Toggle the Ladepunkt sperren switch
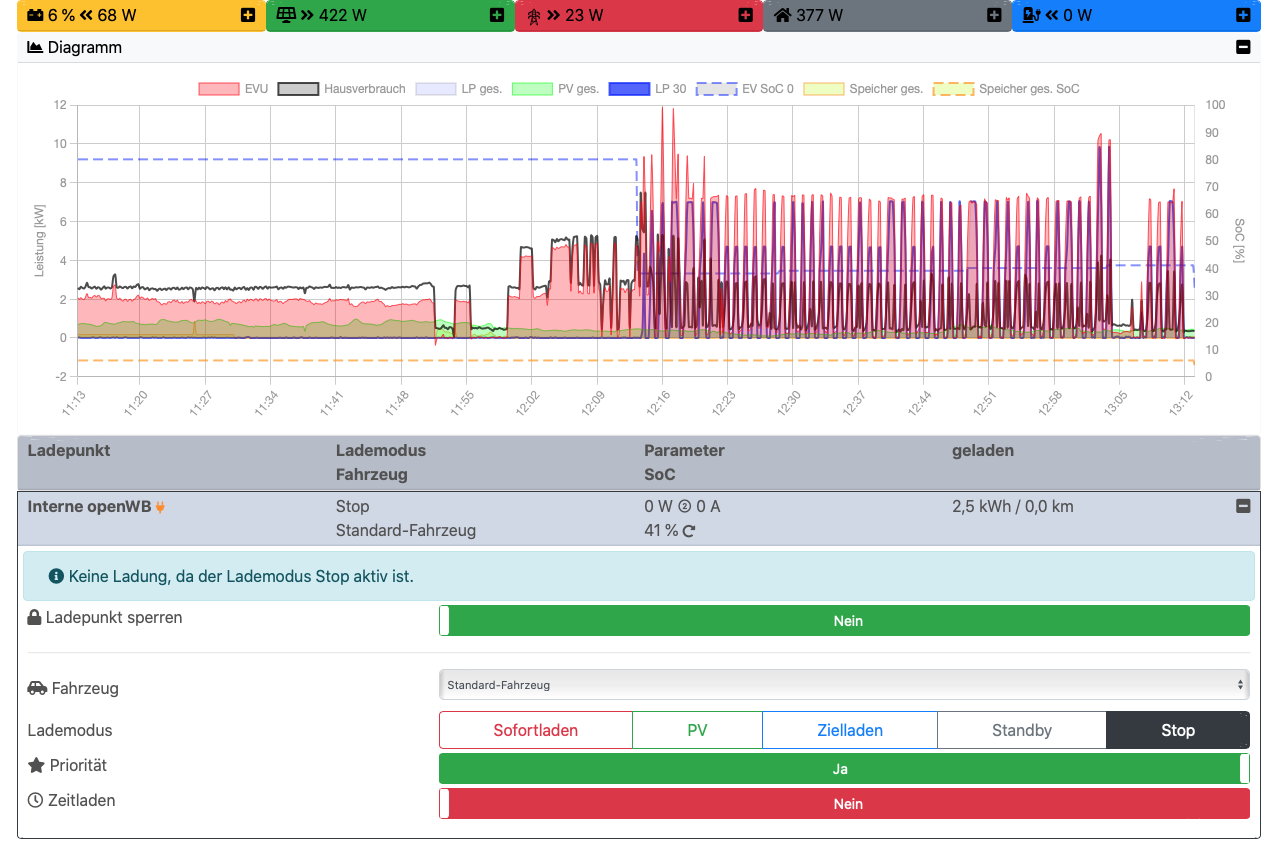This screenshot has width=1281, height=853. pos(844,621)
